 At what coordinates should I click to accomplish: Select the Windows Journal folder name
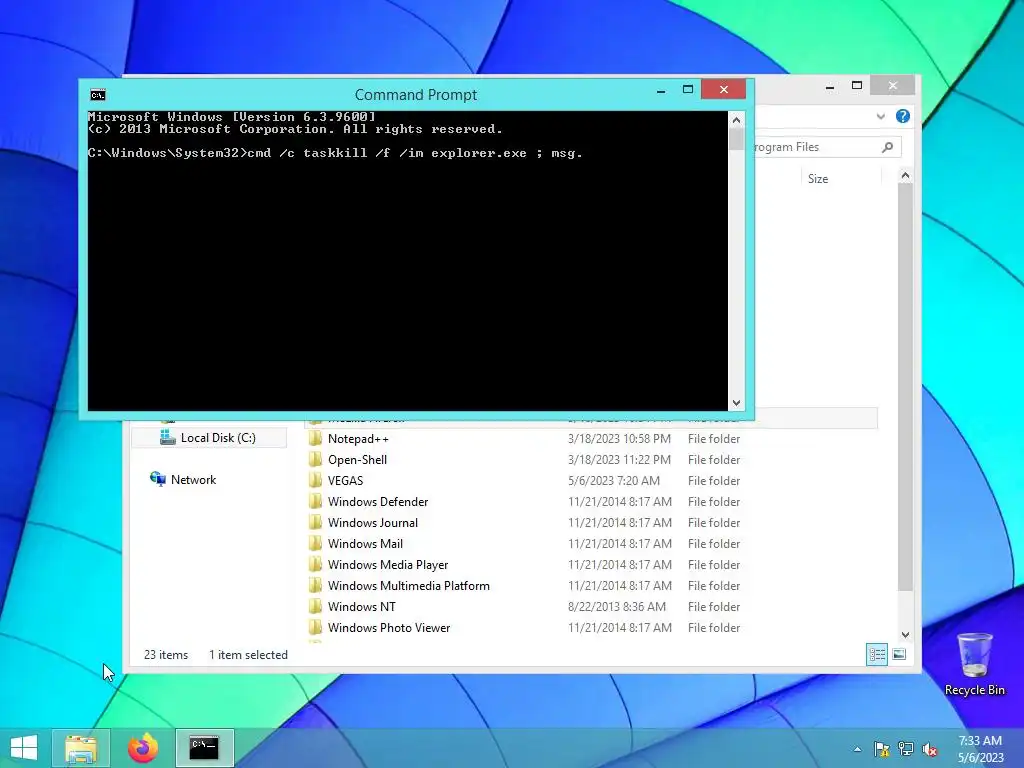tap(373, 522)
